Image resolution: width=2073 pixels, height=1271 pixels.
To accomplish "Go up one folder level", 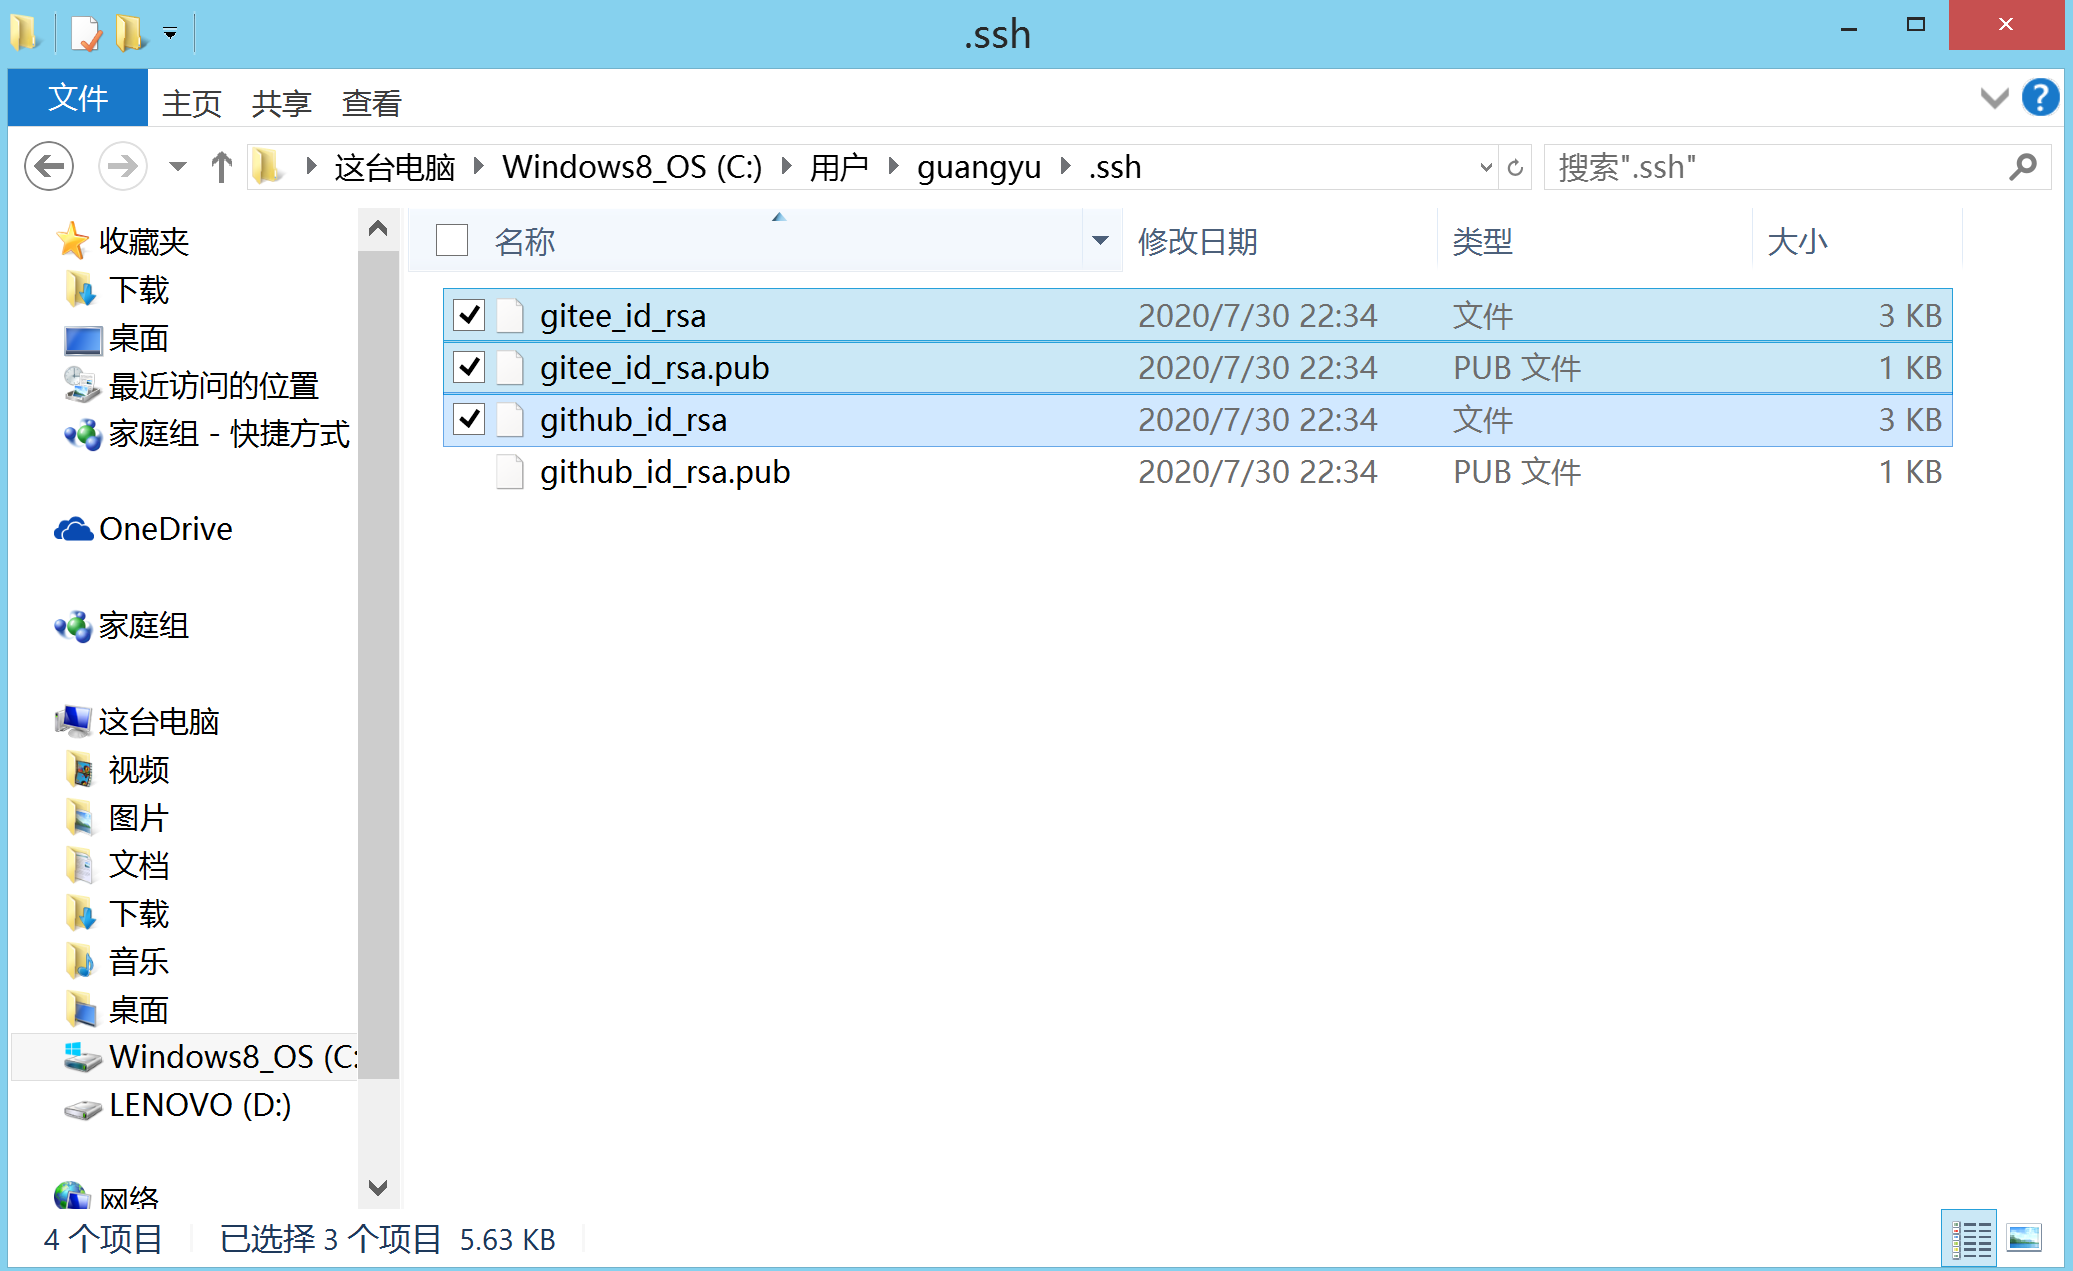I will point(221,166).
